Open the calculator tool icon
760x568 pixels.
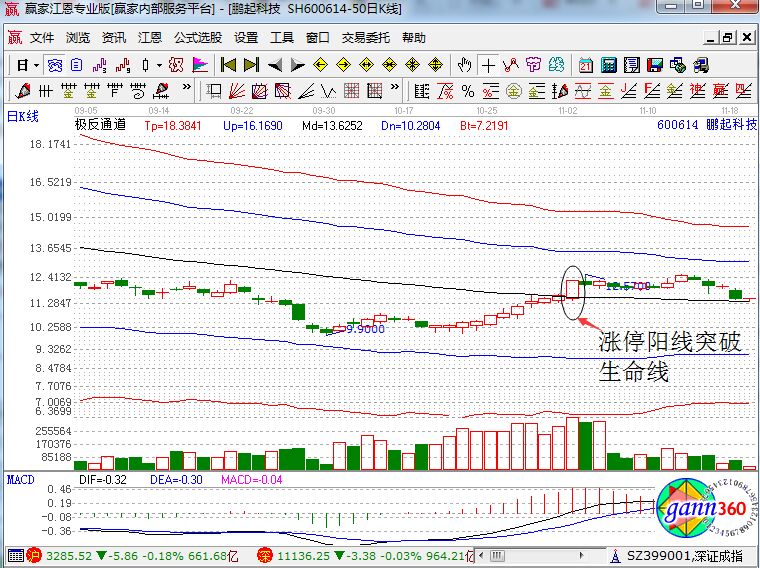(608, 65)
